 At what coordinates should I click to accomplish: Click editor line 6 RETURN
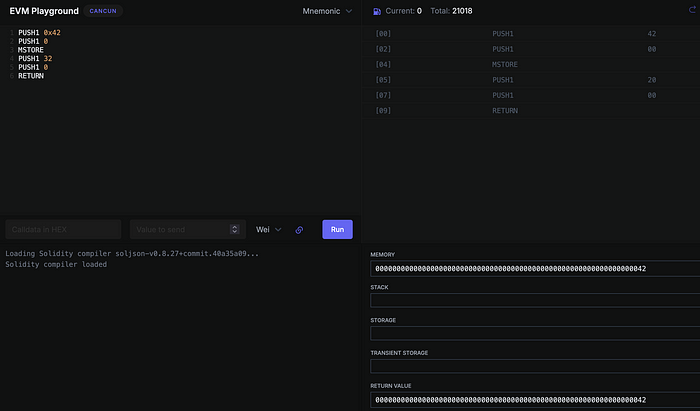click(31, 76)
